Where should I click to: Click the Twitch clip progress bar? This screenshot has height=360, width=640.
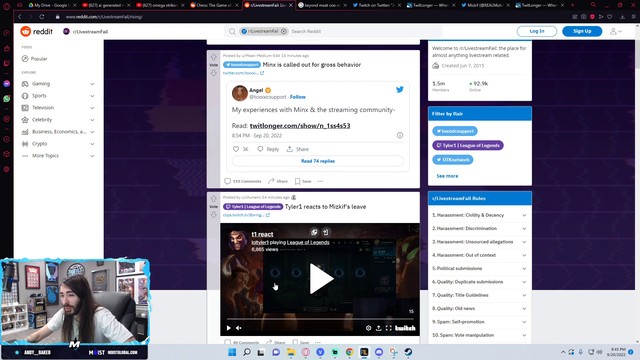coord(320,319)
